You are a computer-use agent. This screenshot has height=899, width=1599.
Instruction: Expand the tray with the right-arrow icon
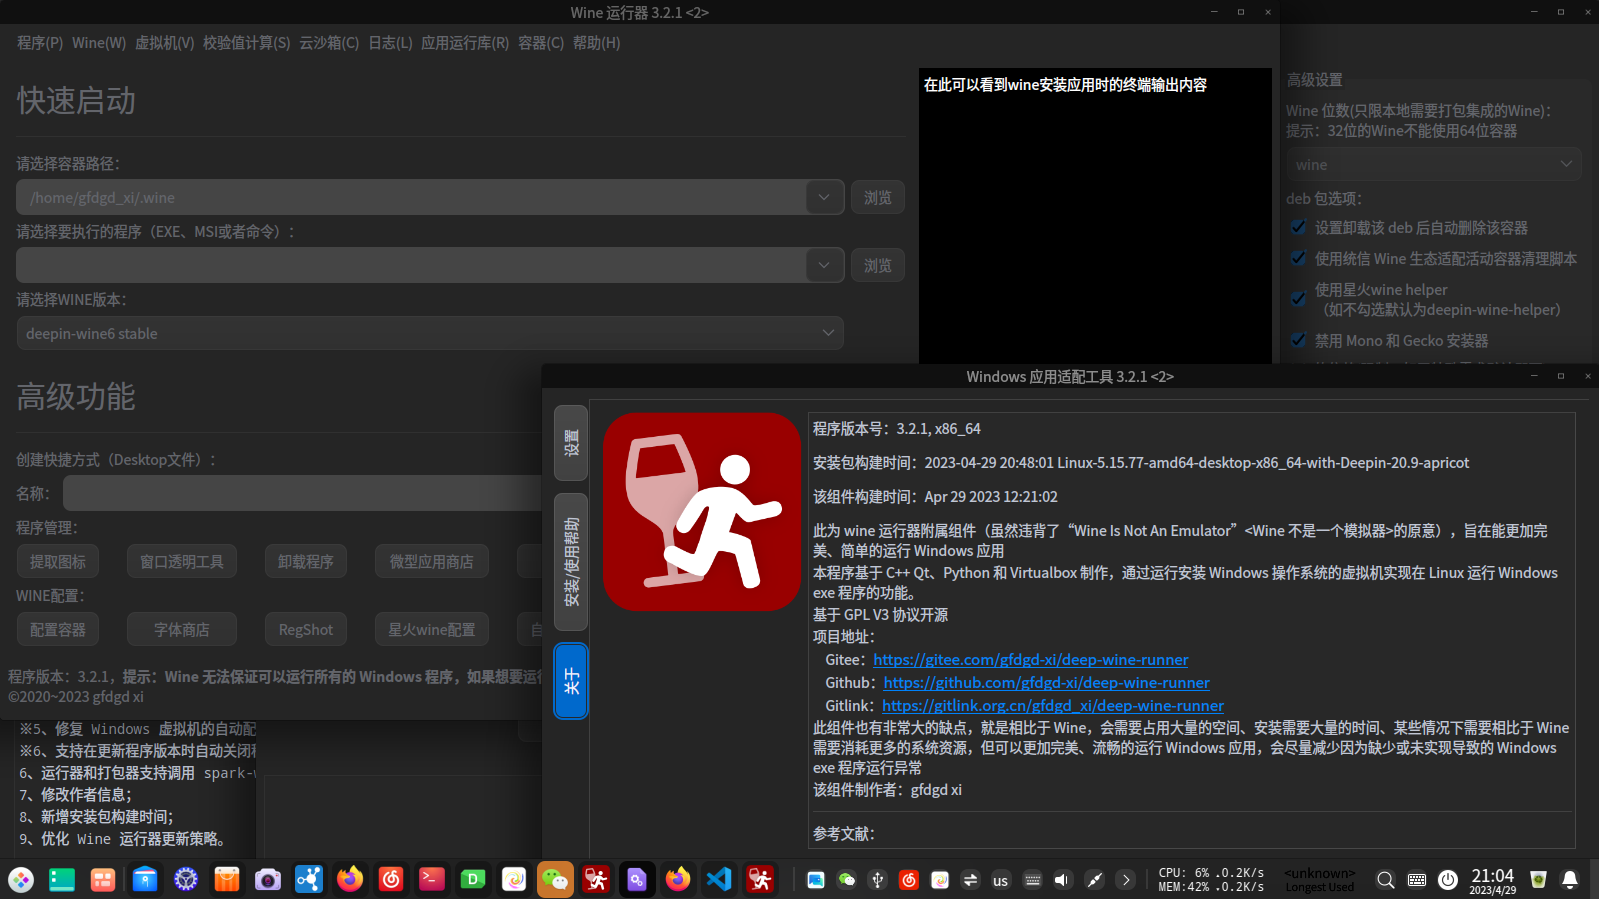coord(1126,880)
